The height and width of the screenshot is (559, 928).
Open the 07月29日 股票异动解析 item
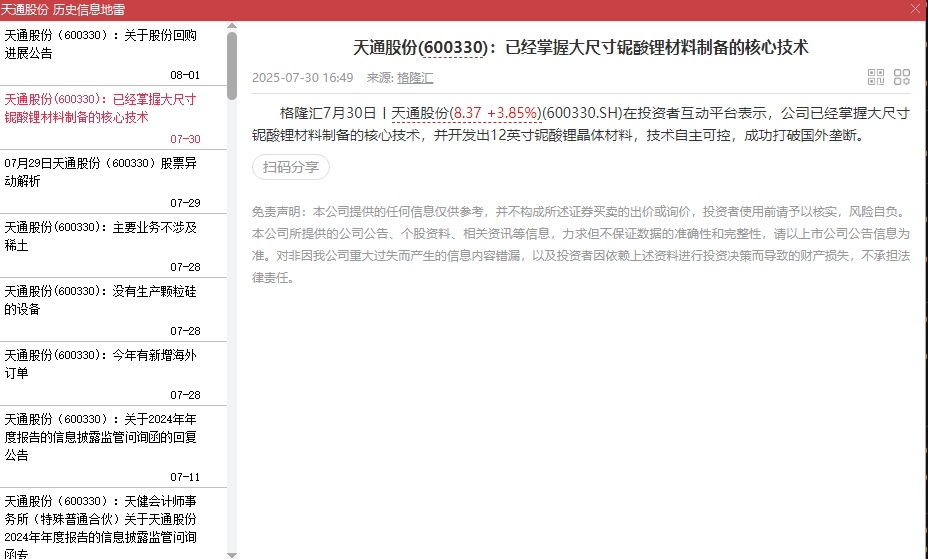pos(113,182)
